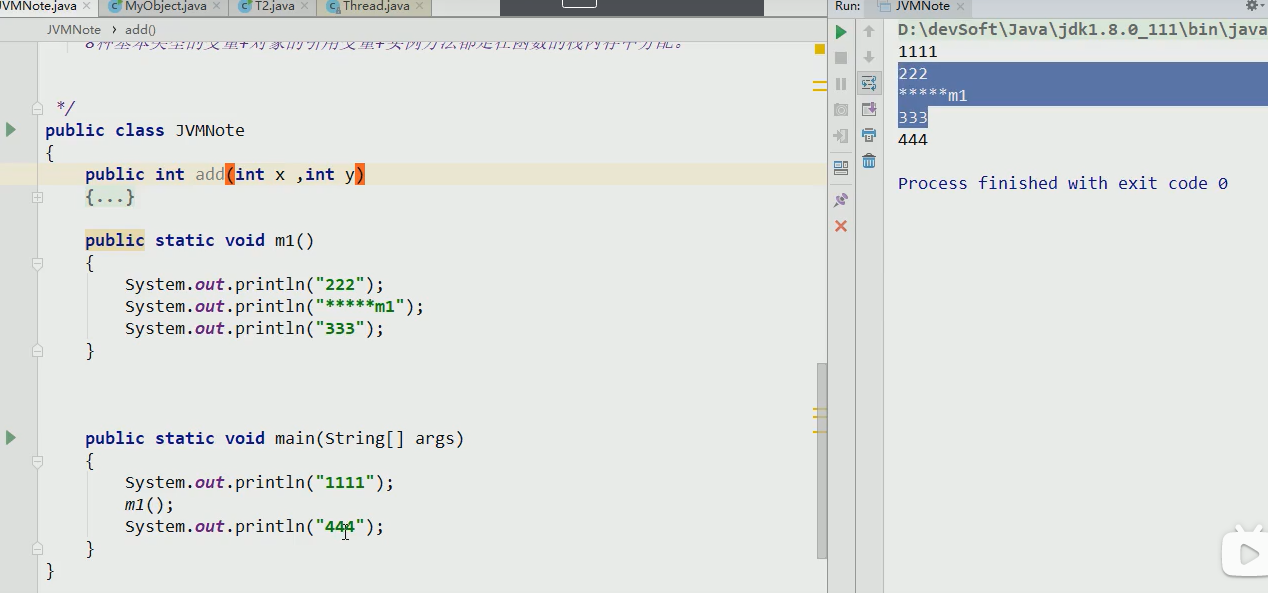Viewport: 1268px width, 593px height.
Task: Click console output line 1111
Action: 918,52
